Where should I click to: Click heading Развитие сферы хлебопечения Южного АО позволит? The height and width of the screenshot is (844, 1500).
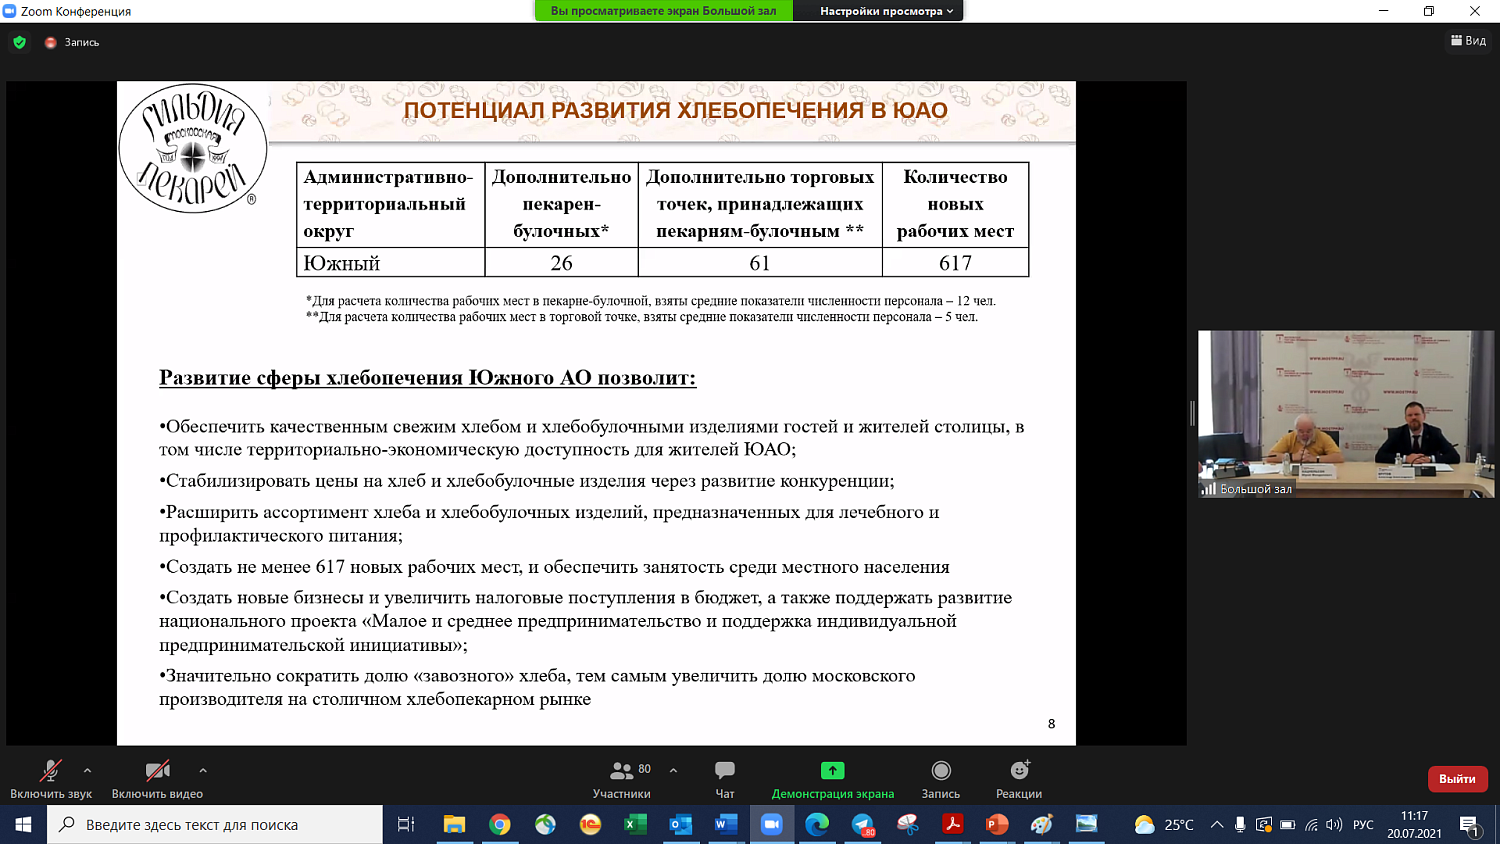point(428,378)
